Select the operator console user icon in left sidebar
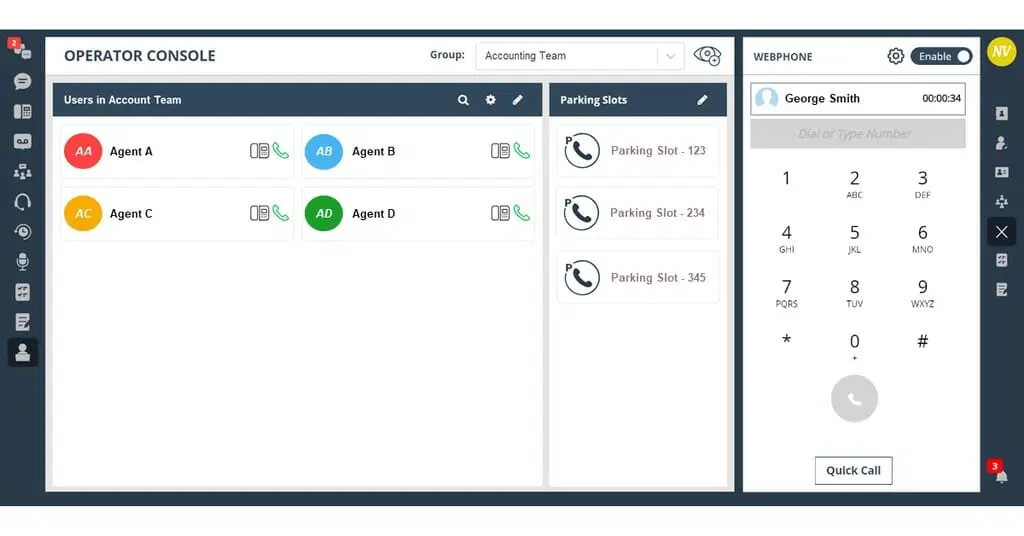Image resolution: width=1024 pixels, height=536 pixels. [x=22, y=353]
